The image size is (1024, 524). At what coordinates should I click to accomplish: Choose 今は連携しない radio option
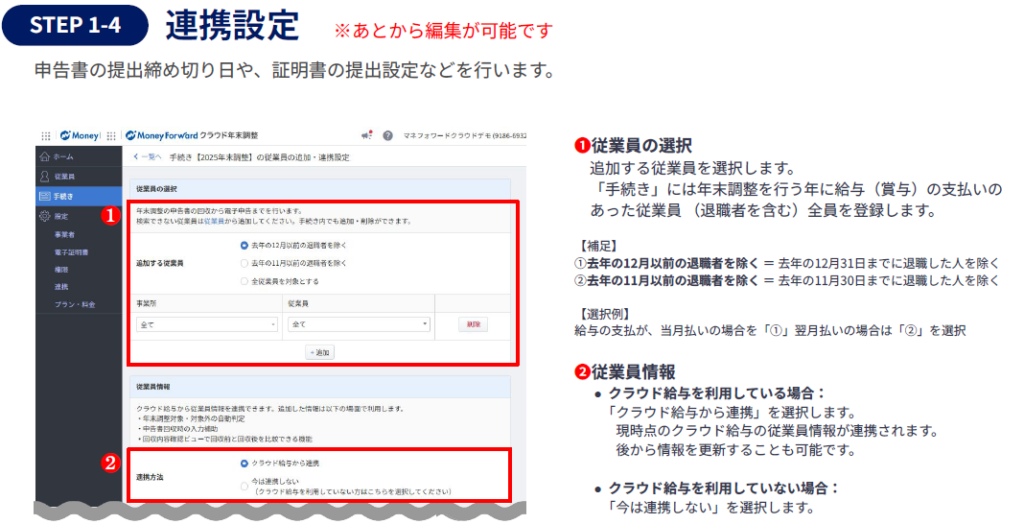[x=245, y=484]
